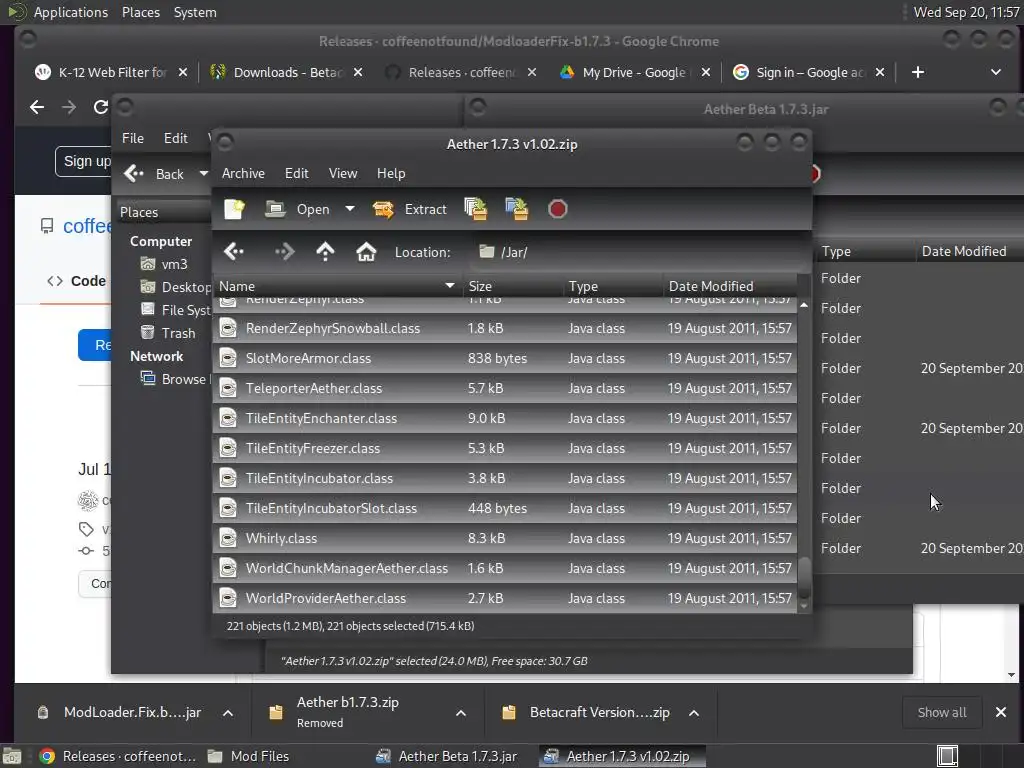Sort by Date Modified column in archive manager
Screen dimensions: 1024x768
[729, 286]
